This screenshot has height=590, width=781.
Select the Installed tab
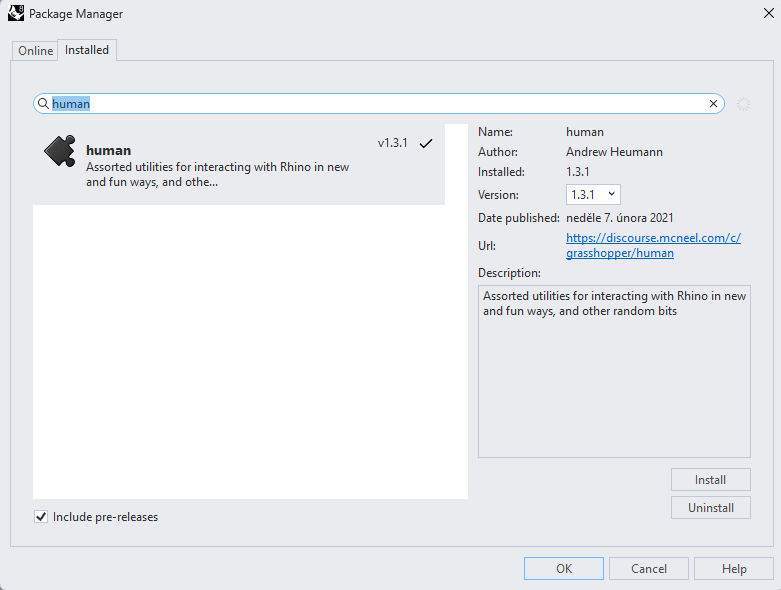click(x=87, y=50)
